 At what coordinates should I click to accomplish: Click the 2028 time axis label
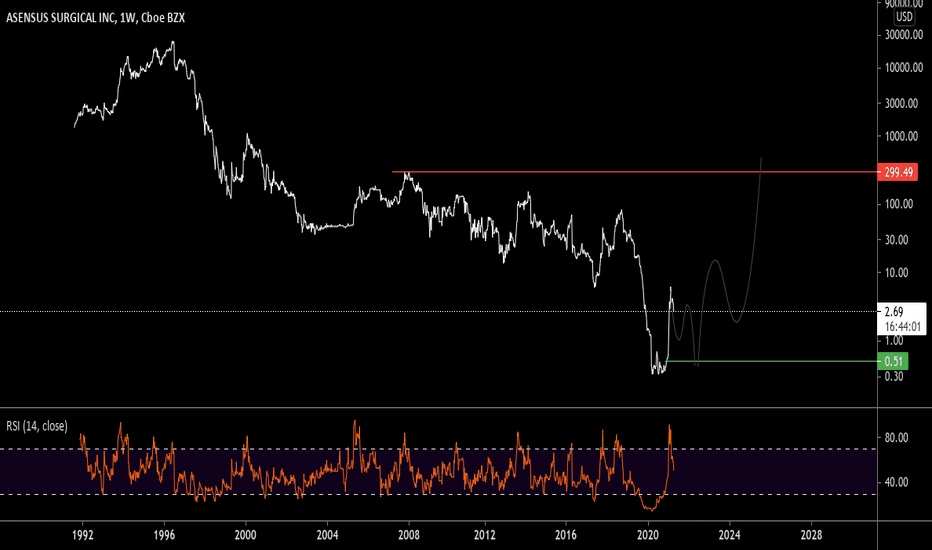point(811,535)
